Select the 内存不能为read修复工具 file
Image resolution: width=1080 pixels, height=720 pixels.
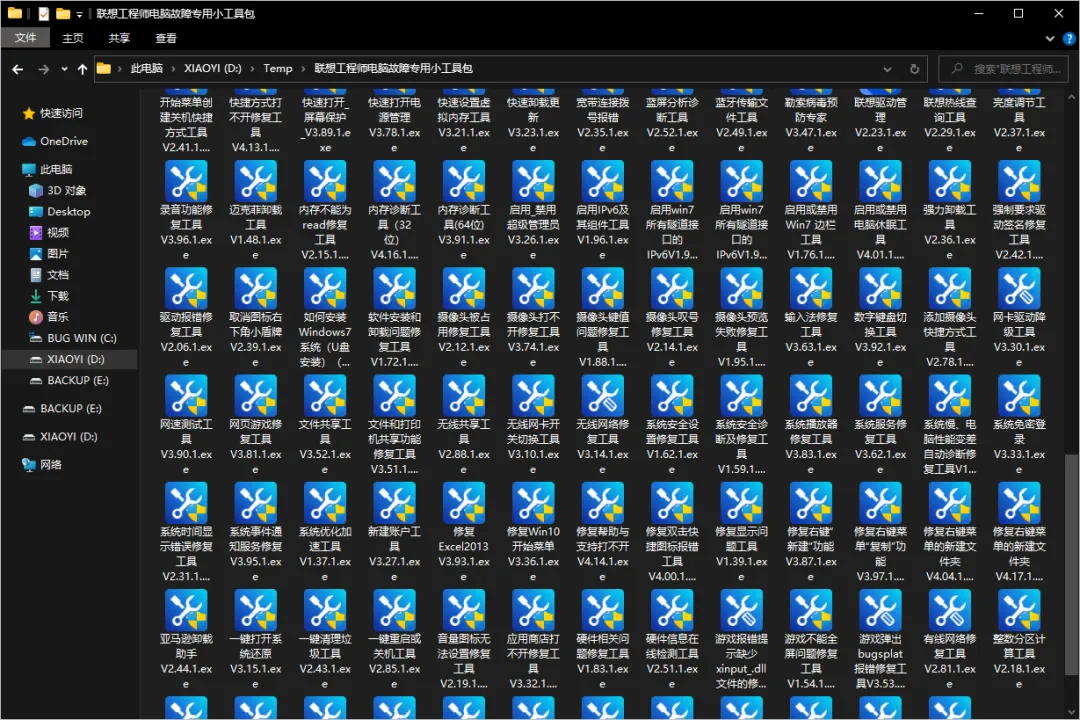(x=325, y=210)
